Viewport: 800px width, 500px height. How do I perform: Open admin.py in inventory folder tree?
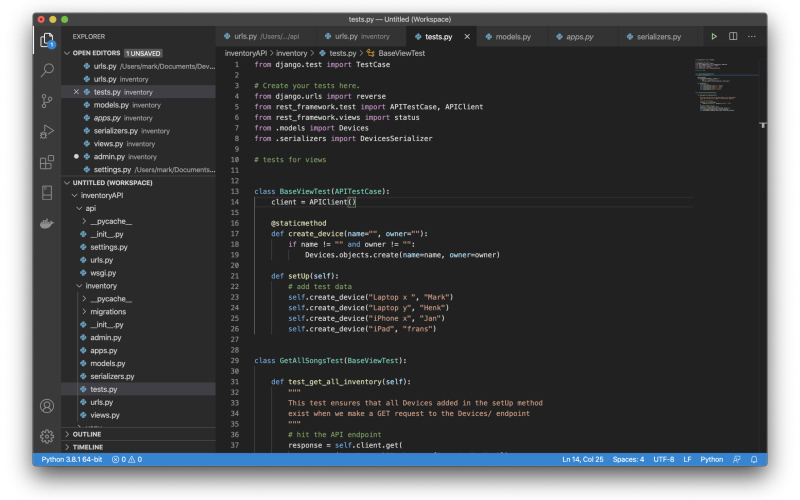point(106,338)
